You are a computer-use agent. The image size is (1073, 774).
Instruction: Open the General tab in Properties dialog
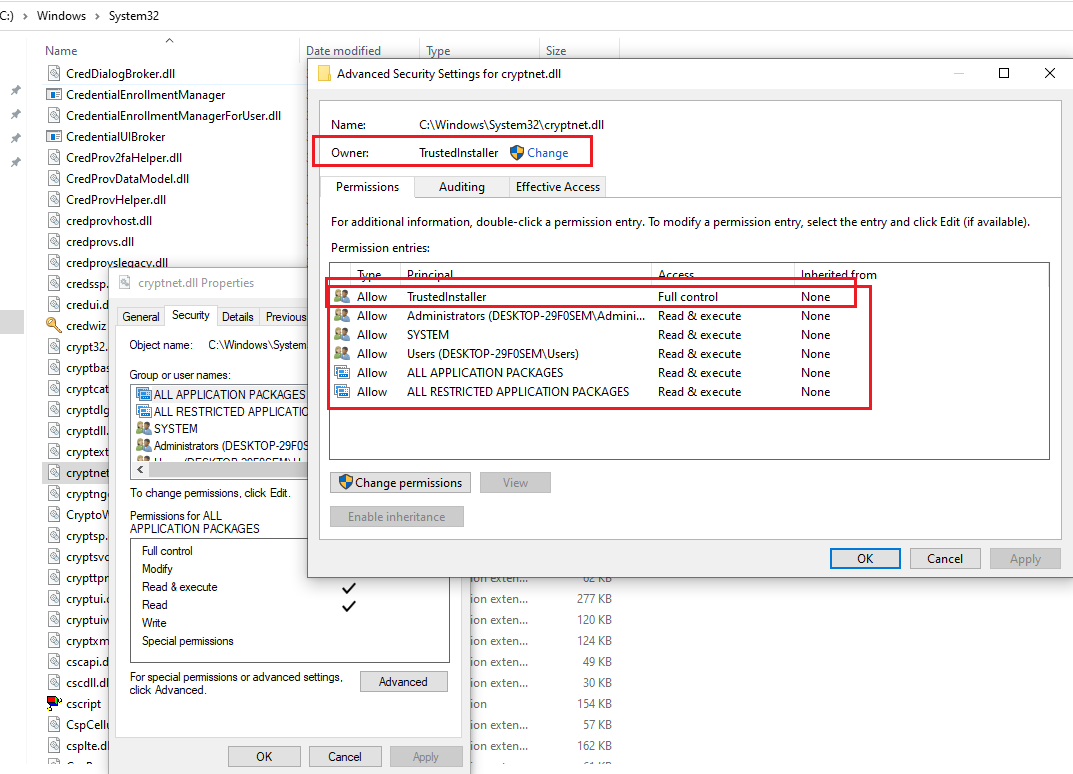[141, 317]
